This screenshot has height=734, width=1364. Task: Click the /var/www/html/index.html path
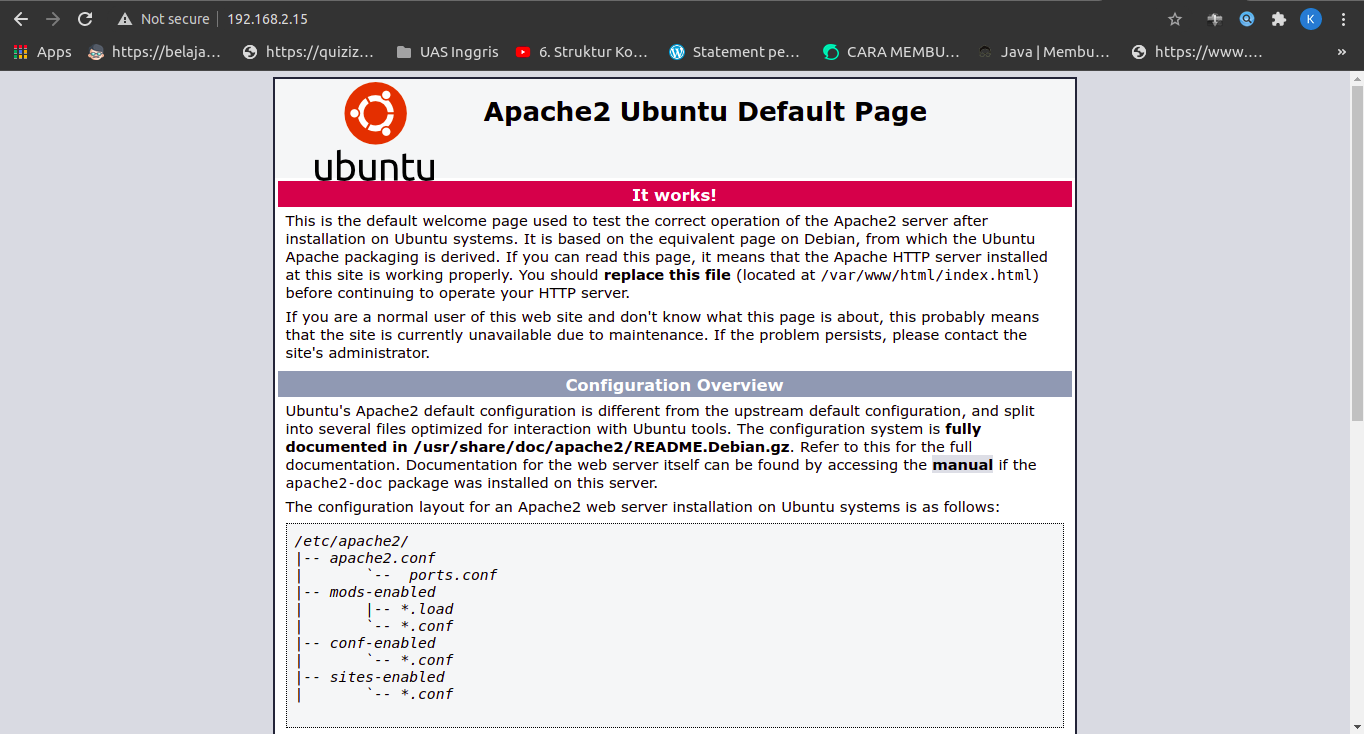(x=928, y=275)
